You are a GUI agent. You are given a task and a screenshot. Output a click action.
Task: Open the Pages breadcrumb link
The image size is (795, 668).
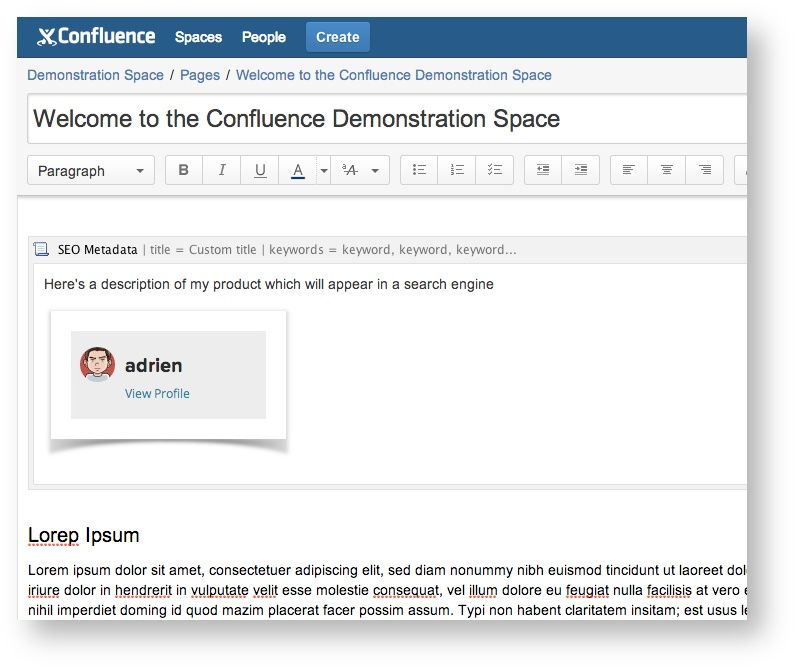coord(200,76)
